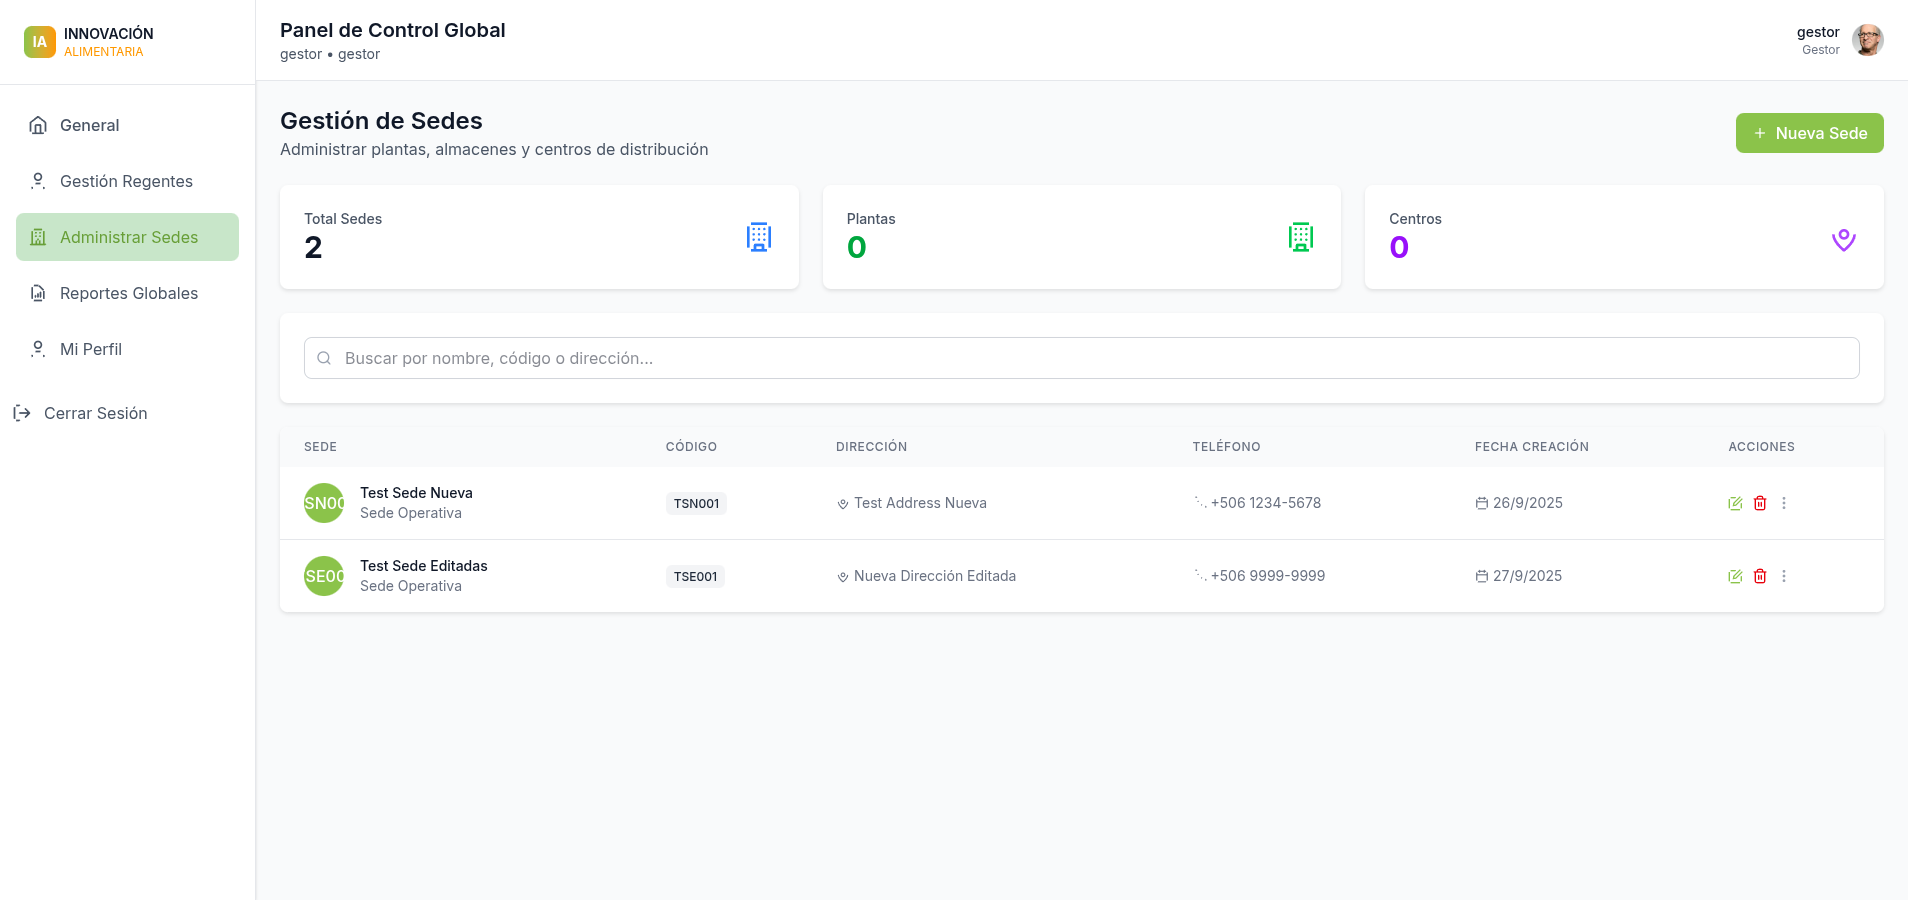Select Administrar Sedes in sidebar

127,237
